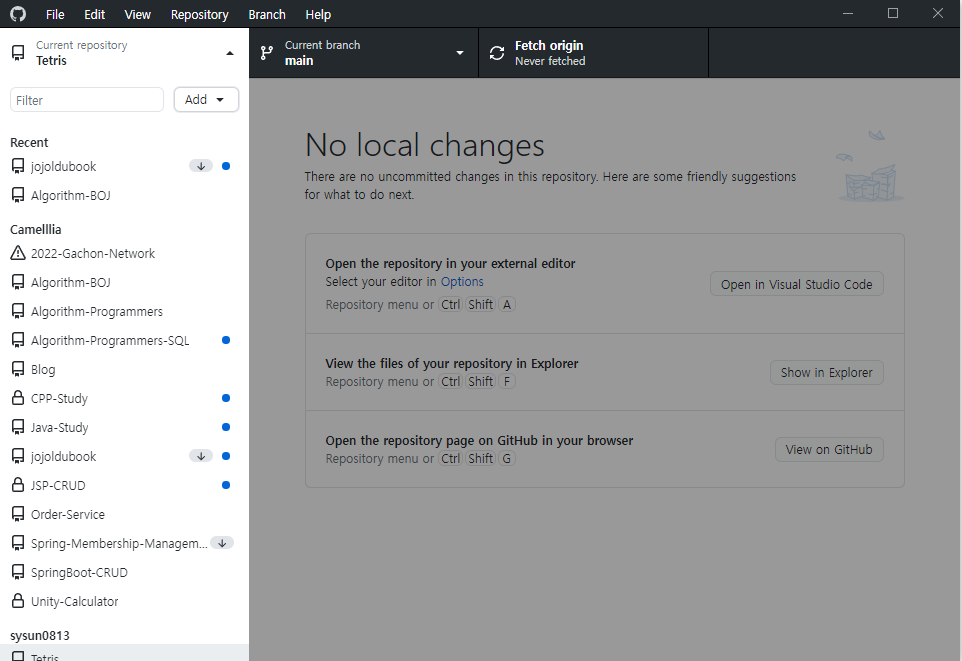Click the repo icon of Recent Algorithm-BOJ

18,195
